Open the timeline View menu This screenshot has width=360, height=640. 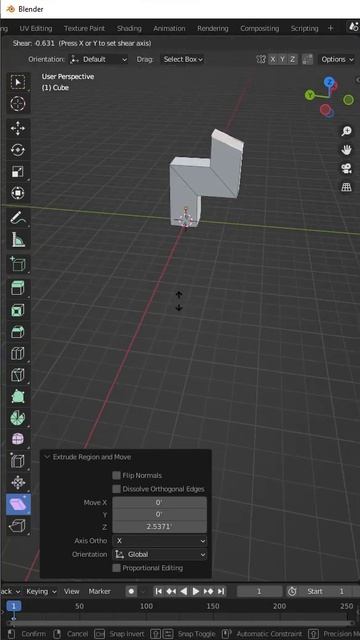[71, 591]
